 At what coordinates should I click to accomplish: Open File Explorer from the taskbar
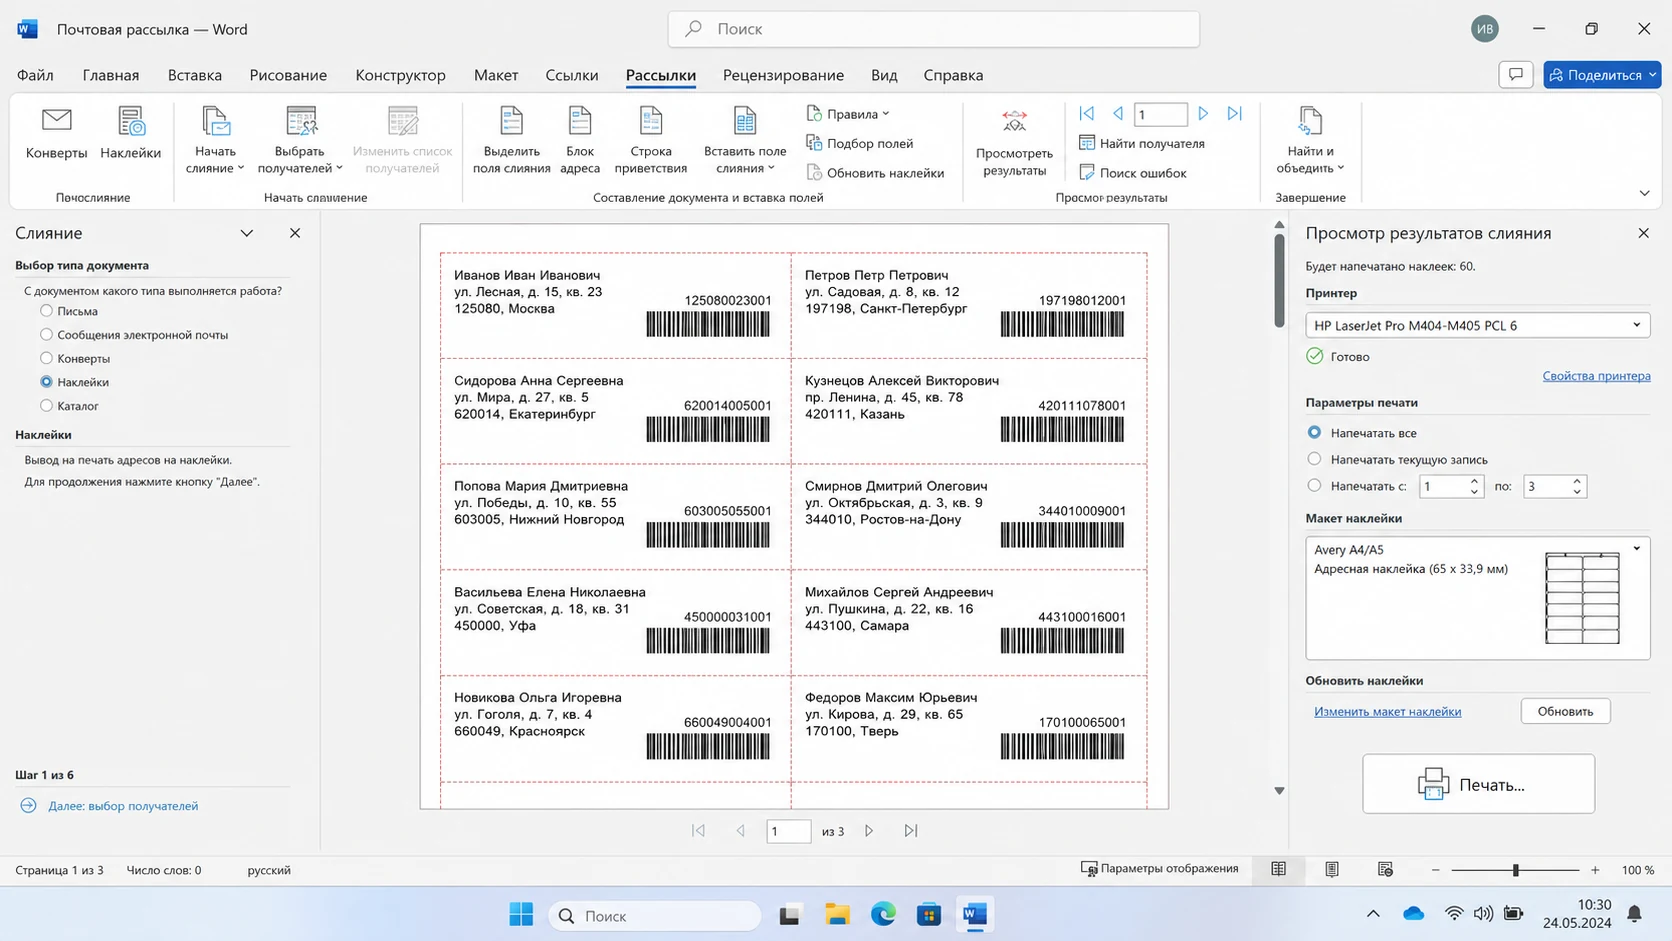coord(837,915)
